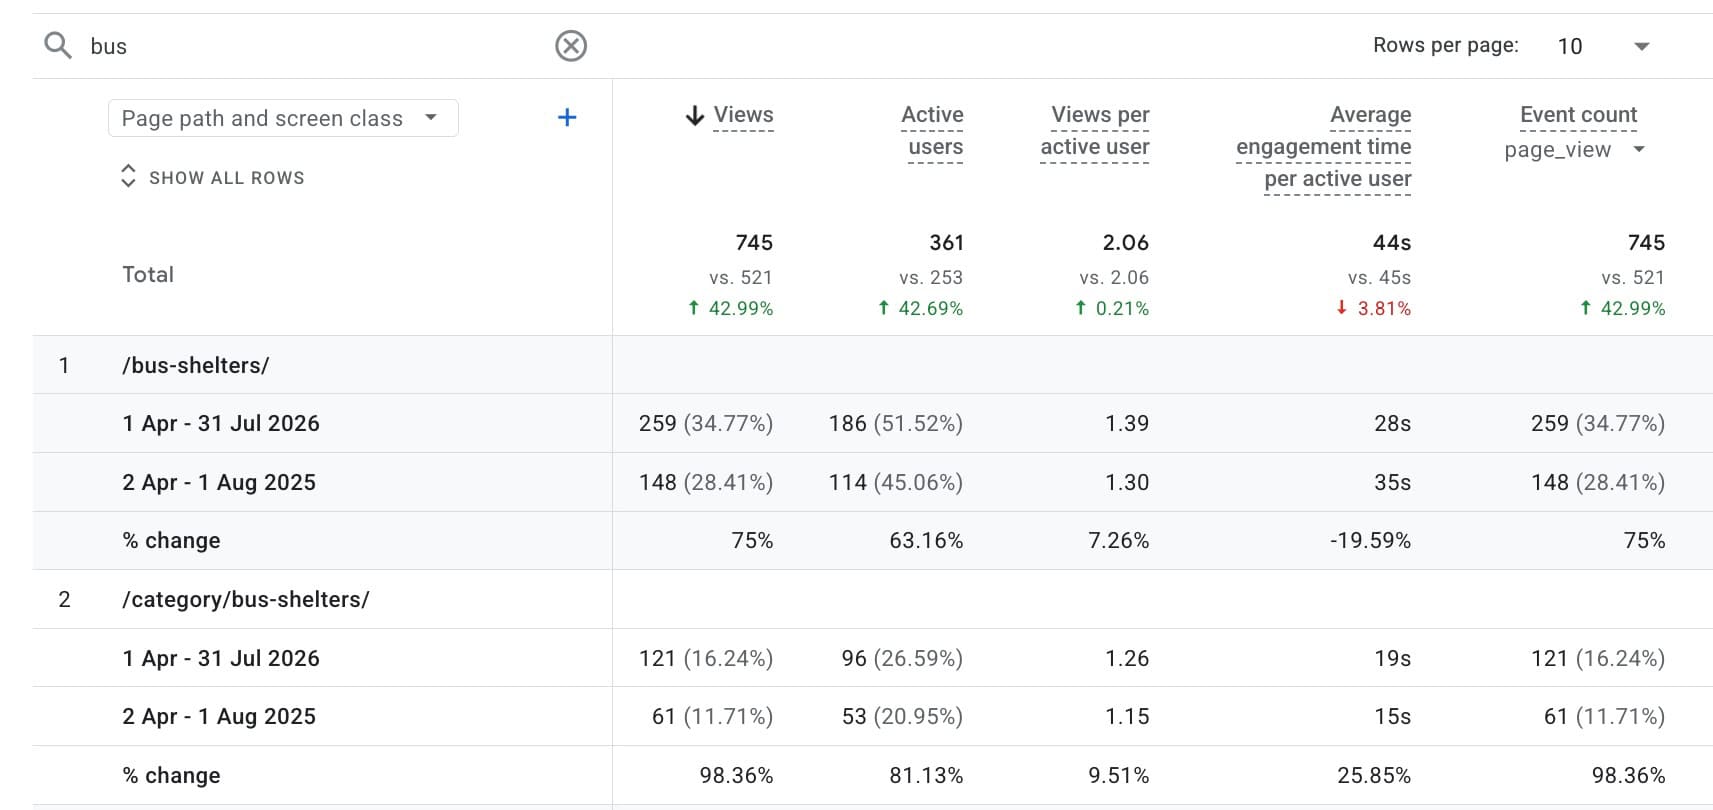
Task: Click the '259 (34.77%)' Views cell
Action: (x=706, y=423)
